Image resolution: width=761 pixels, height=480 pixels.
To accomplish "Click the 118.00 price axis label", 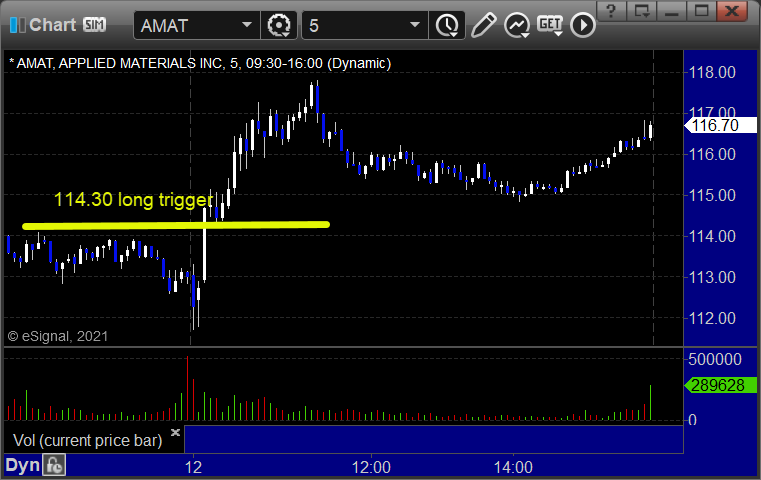I will (712, 73).
